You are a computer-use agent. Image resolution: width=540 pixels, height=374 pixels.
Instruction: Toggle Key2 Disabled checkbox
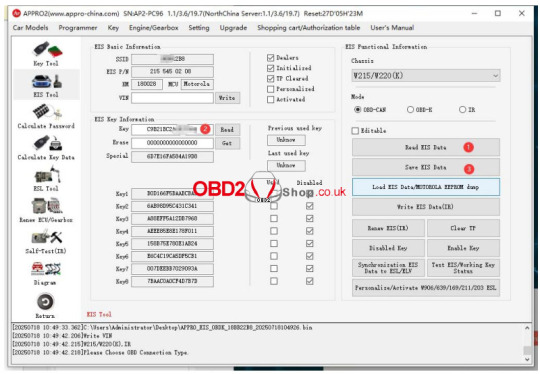pyautogui.click(x=310, y=206)
